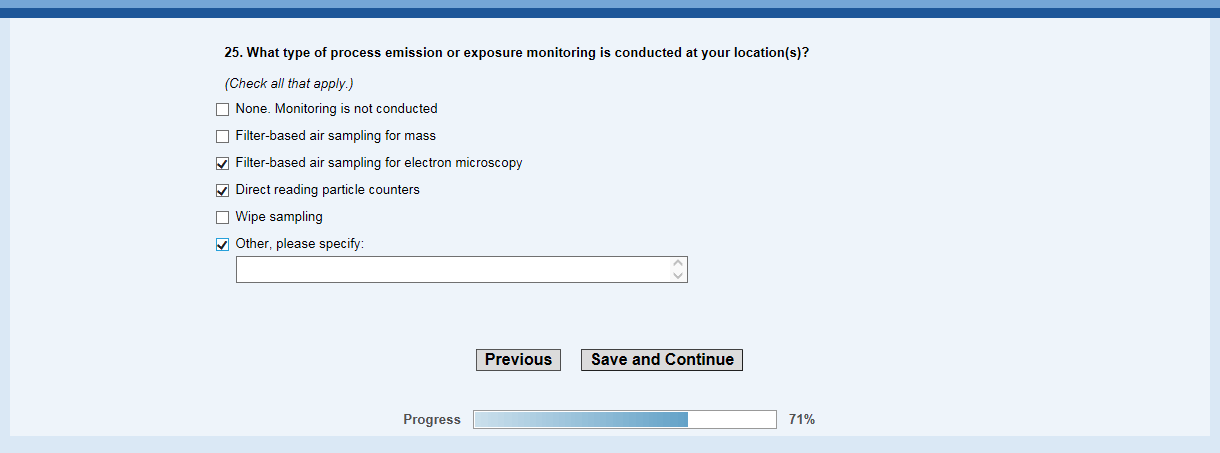Click the 'Direct reading particle counters' label
Viewport: 1220px width, 453px height.
coord(327,190)
